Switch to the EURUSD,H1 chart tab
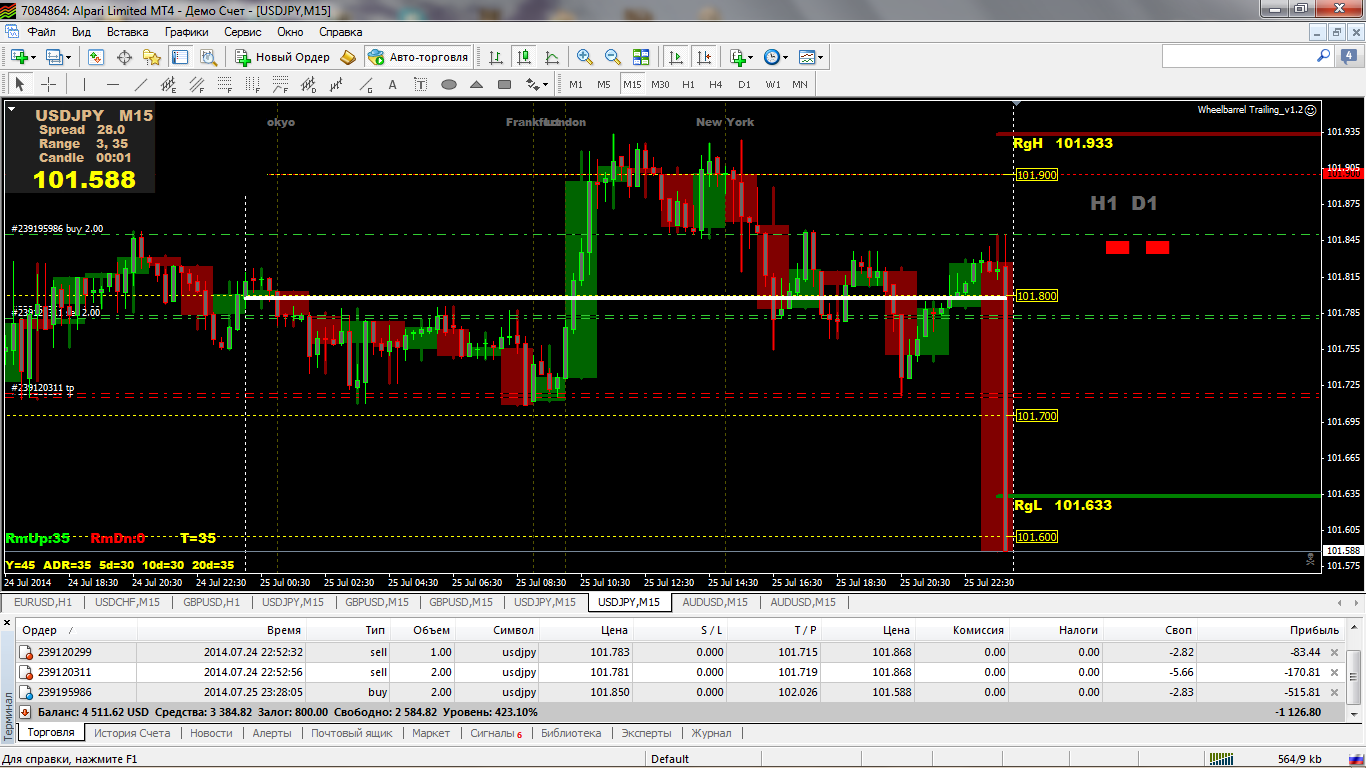 pos(44,602)
